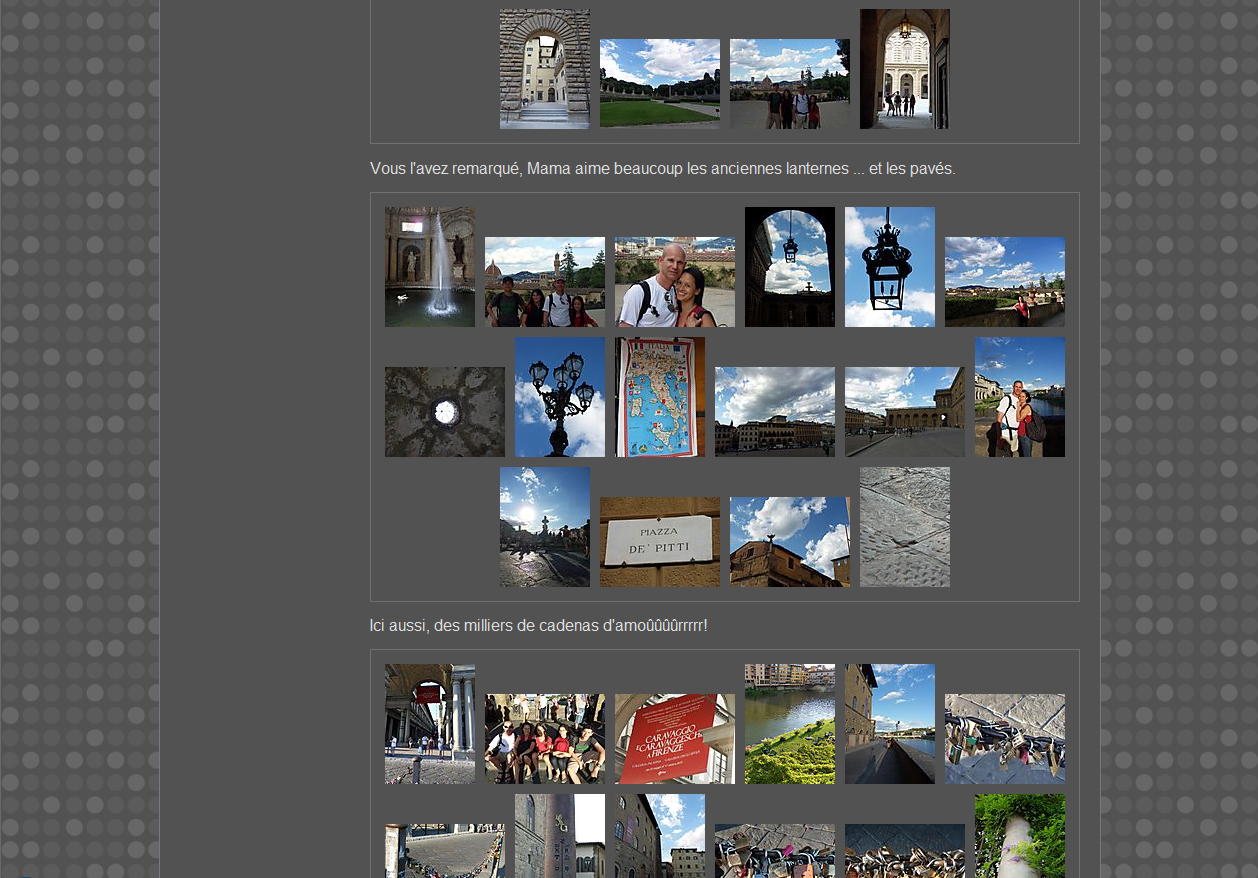Open close-up hanging lantern against sky
Screen dimensions: 1258x878
point(889,267)
